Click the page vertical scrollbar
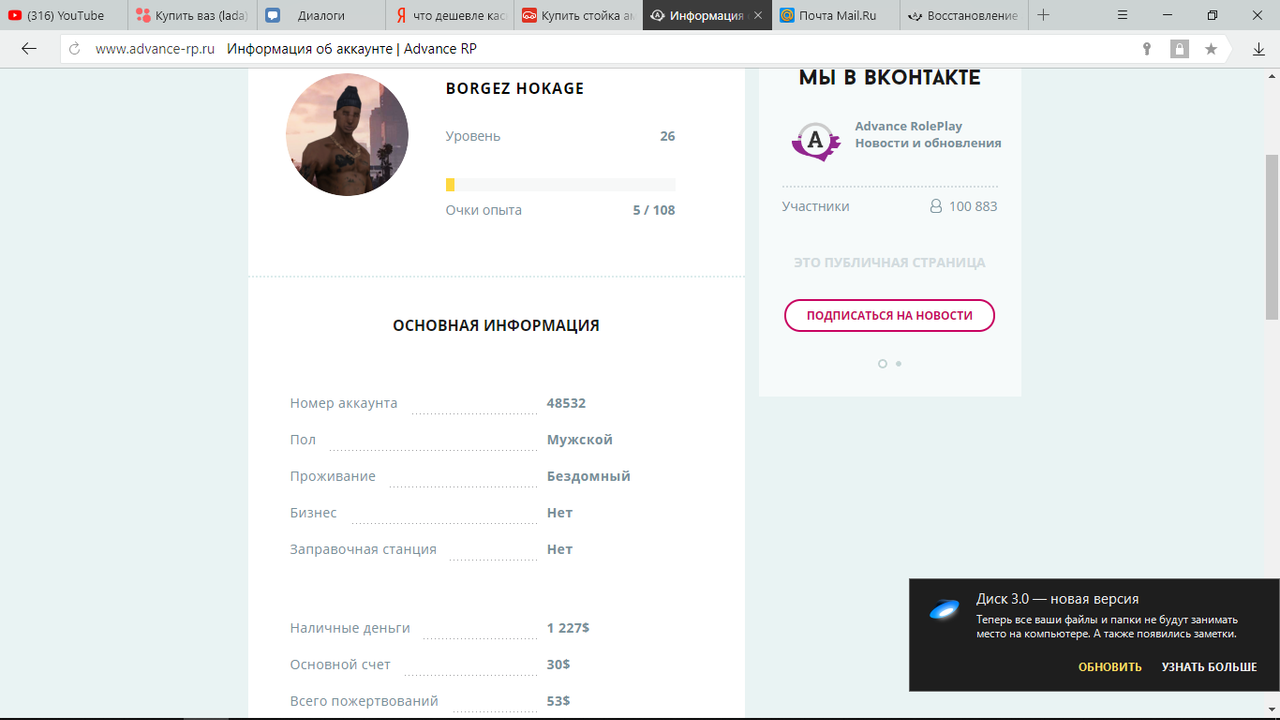The width and height of the screenshot is (1280, 720). 1272,238
